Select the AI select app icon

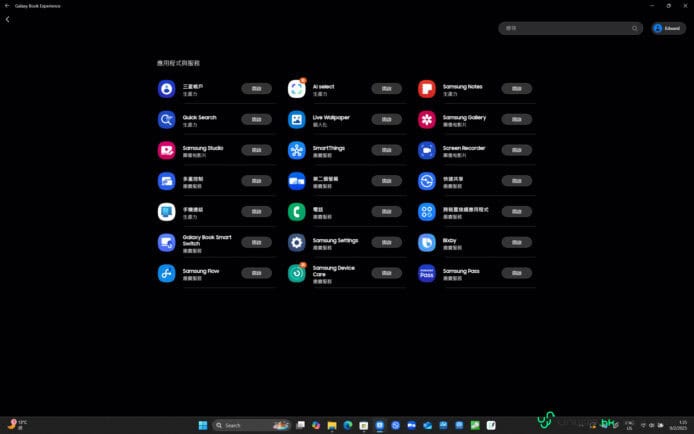(296, 89)
